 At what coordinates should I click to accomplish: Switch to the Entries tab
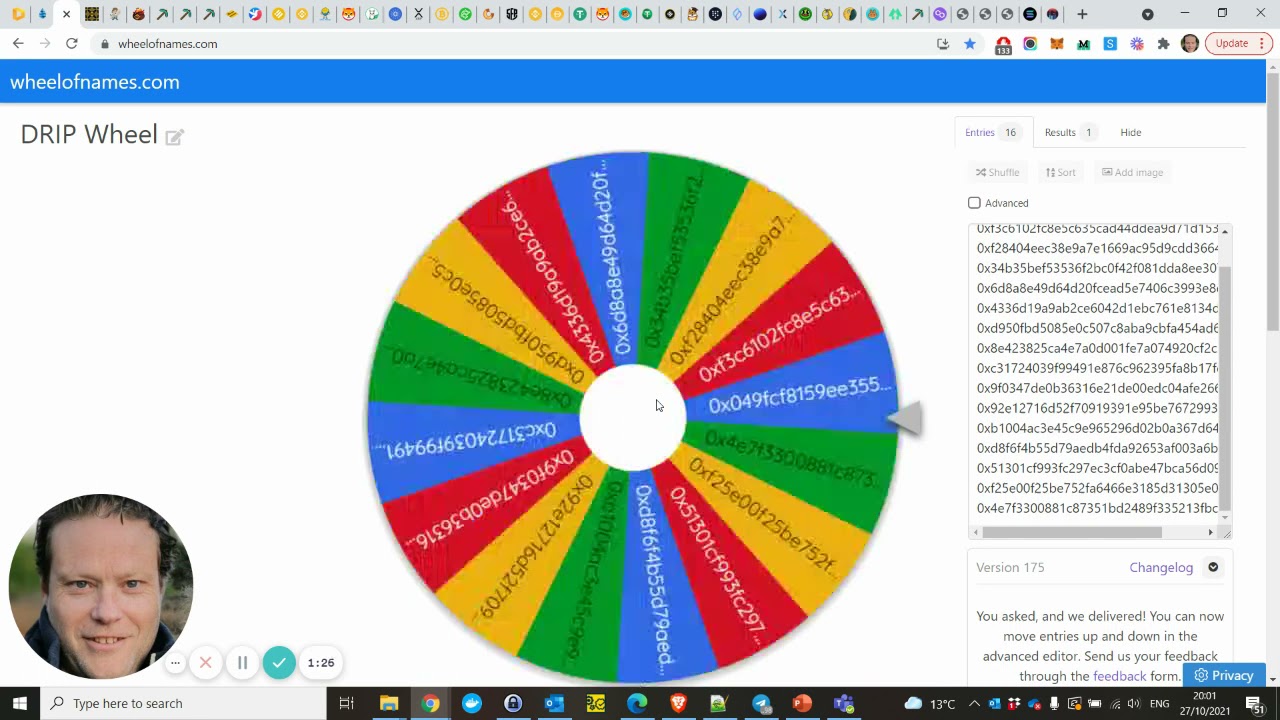point(993,132)
